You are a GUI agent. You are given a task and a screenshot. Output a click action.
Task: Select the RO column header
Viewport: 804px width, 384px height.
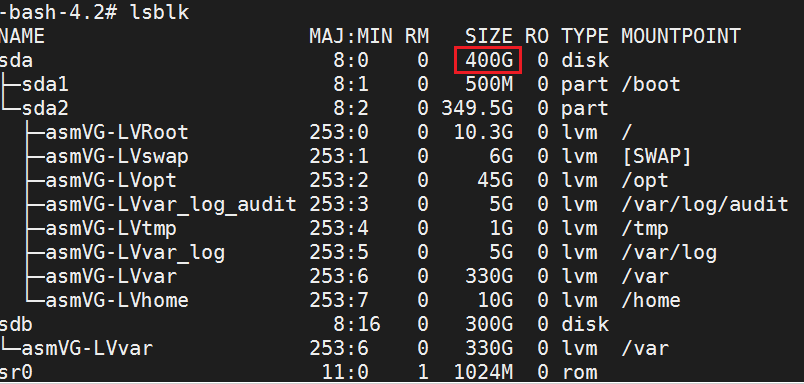coord(537,36)
